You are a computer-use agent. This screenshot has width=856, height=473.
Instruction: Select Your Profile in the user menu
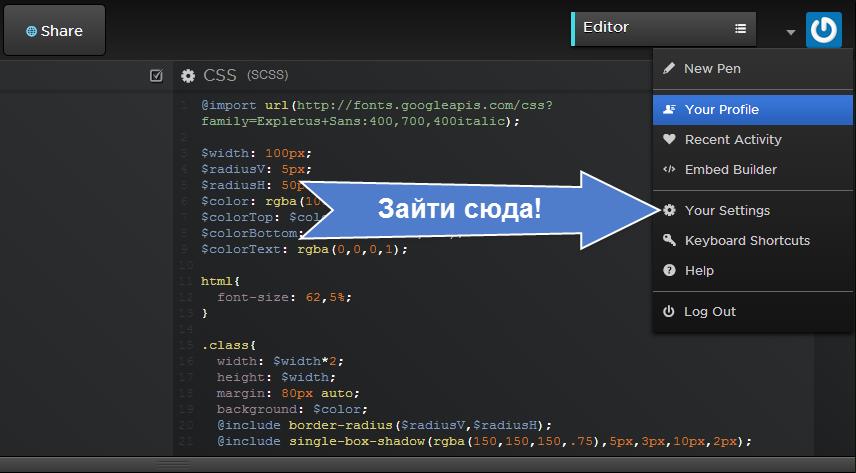click(721, 110)
